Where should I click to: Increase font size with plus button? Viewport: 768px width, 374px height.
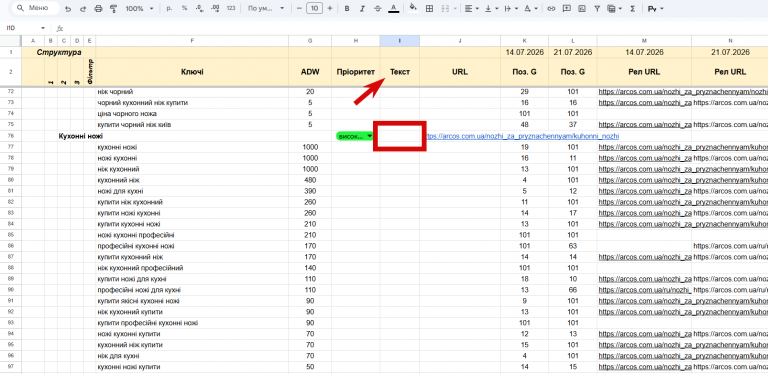tap(330, 8)
